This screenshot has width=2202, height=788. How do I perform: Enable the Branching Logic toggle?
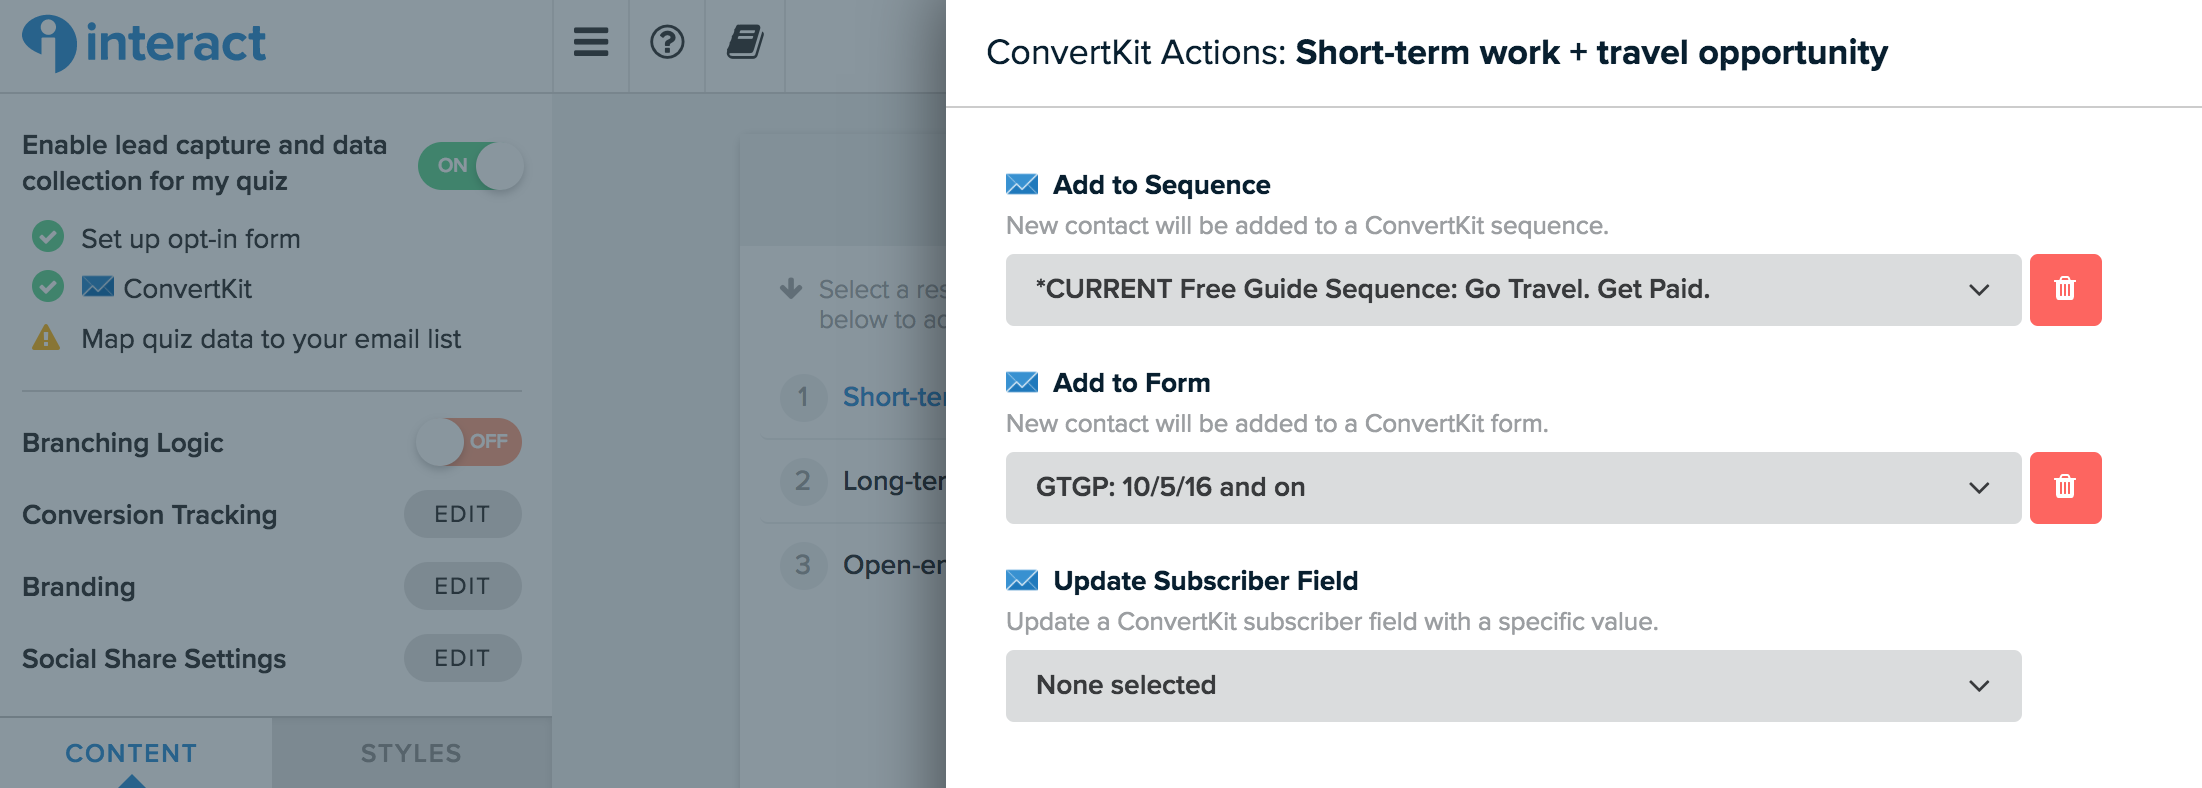[x=468, y=442]
